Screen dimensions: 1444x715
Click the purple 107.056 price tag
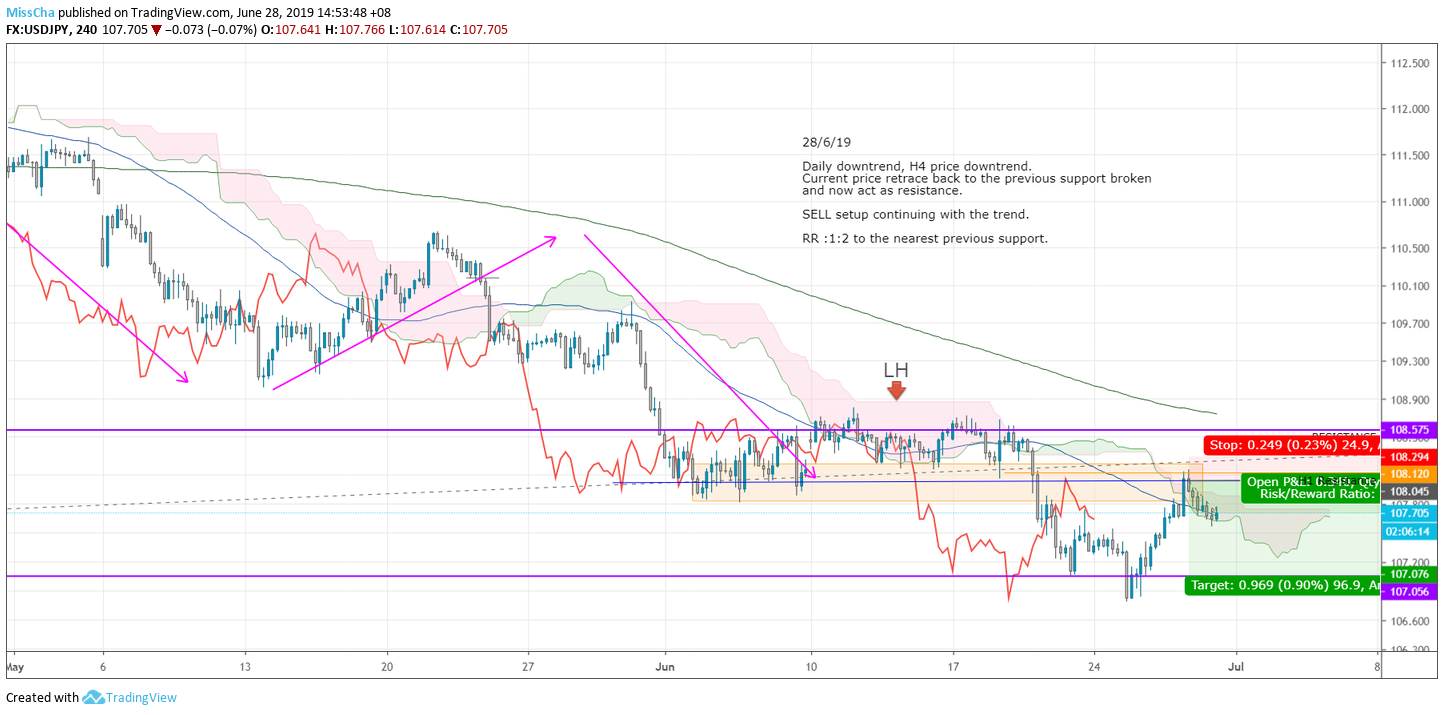tap(1410, 591)
